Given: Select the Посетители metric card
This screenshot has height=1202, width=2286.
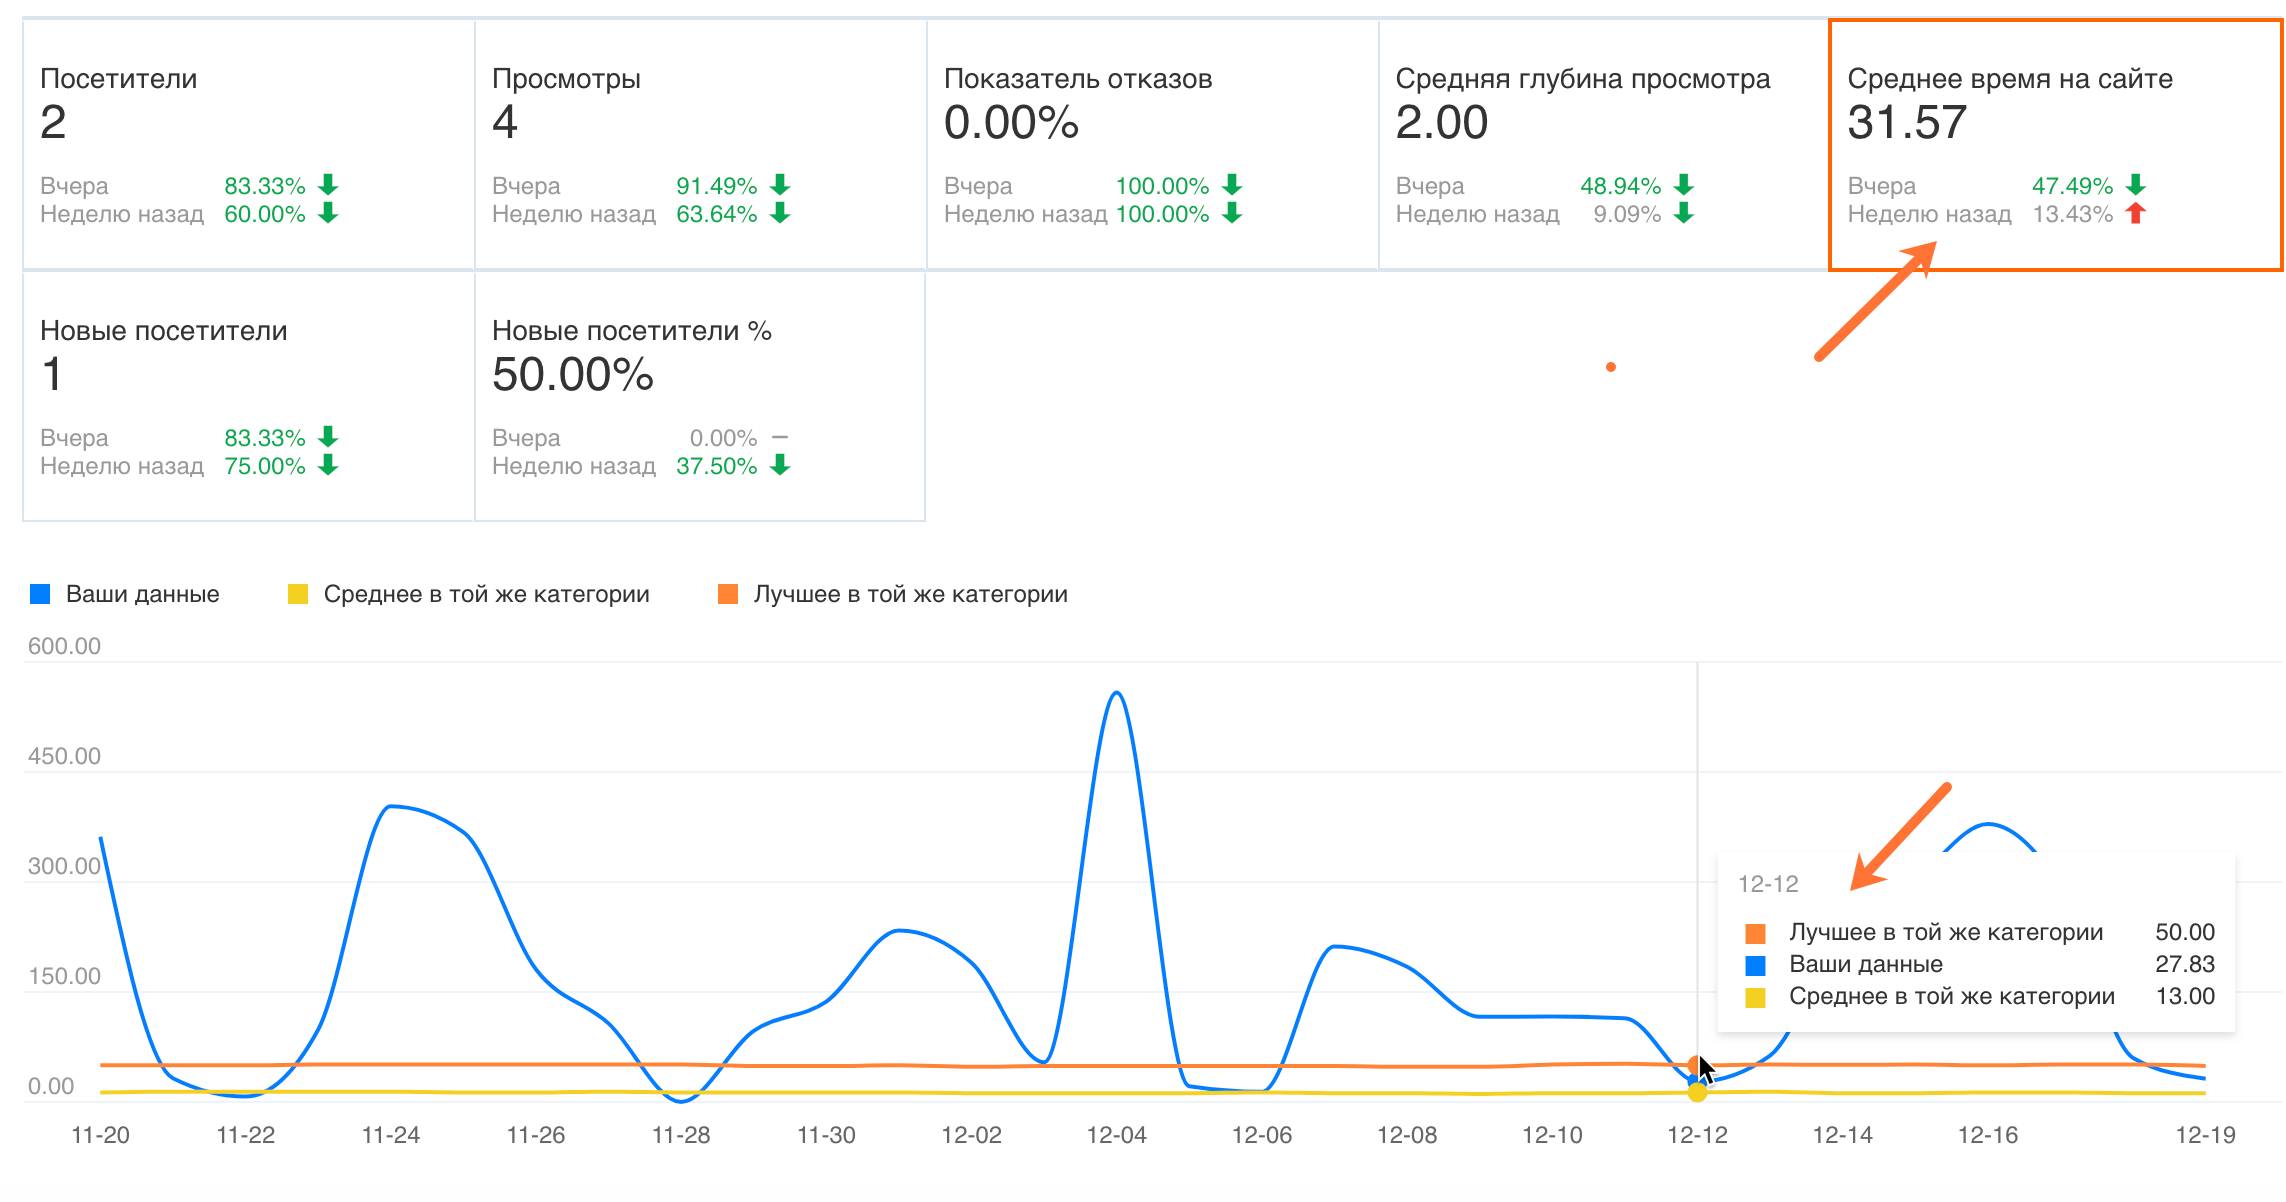Looking at the screenshot, I should click(248, 144).
